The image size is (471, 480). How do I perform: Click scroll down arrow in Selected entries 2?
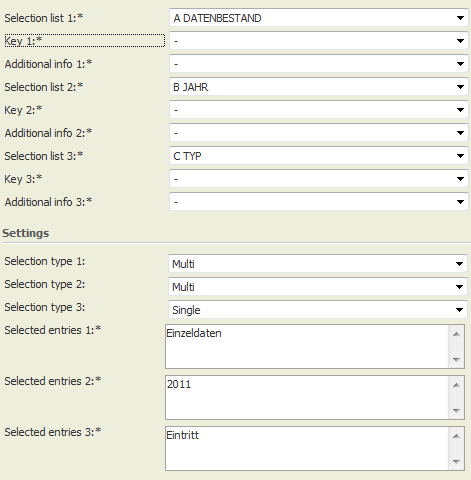pos(456,410)
